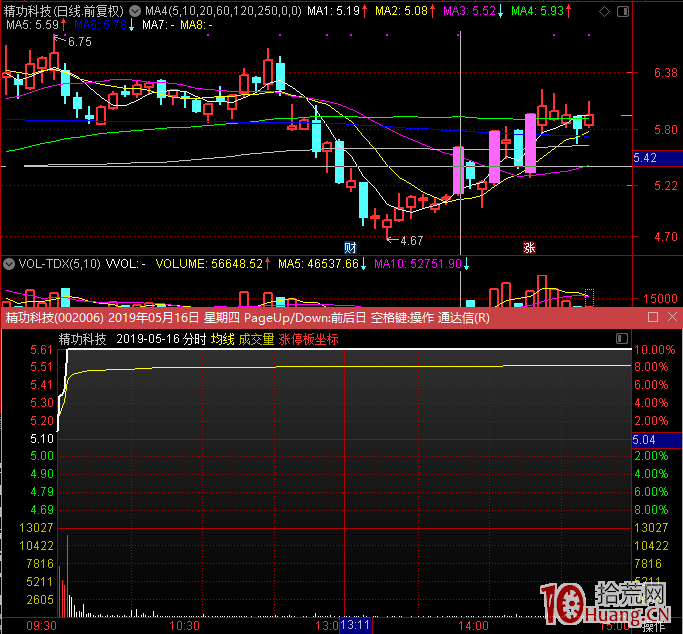
Task: Click the MA4: 5.93 indicator value
Action: 541,11
